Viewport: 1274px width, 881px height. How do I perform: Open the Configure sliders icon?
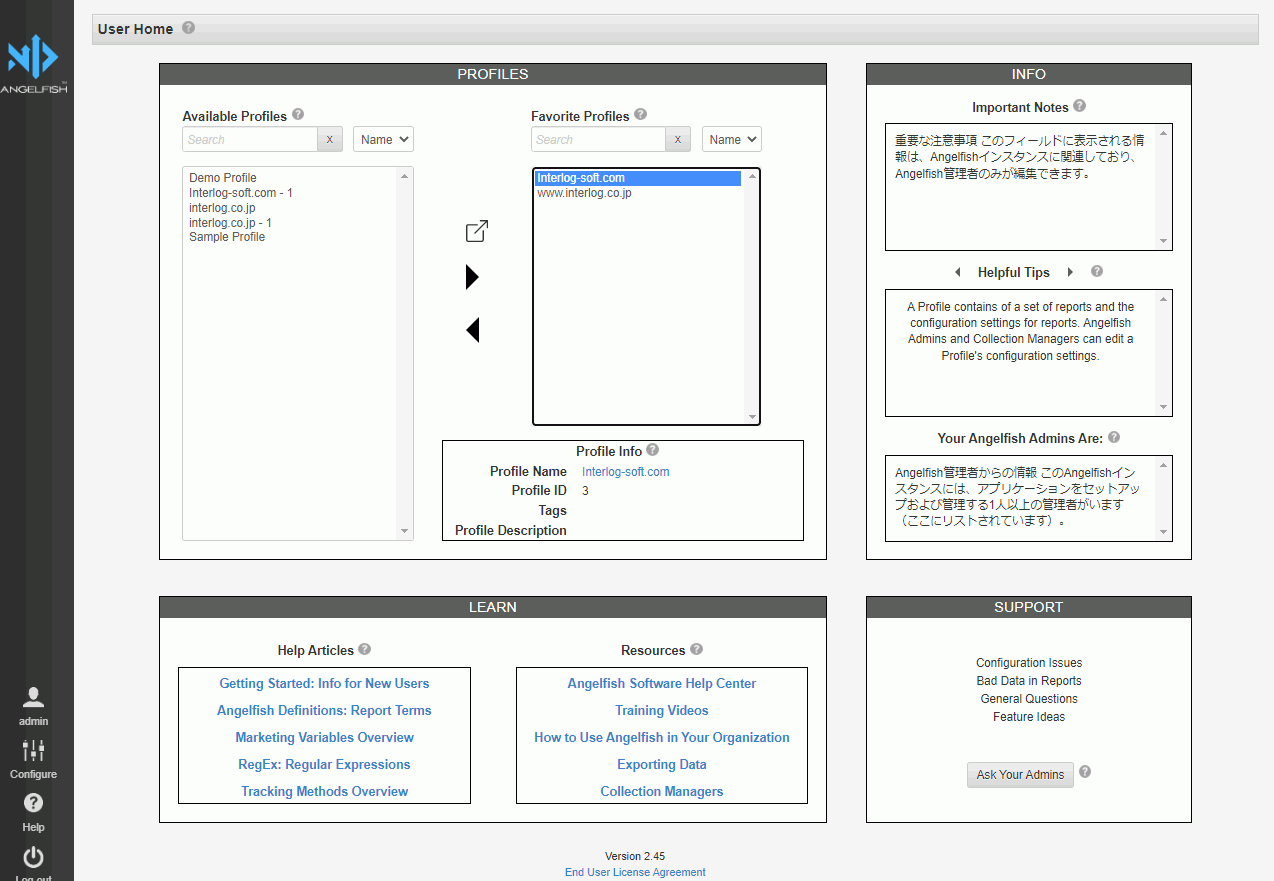point(33,750)
